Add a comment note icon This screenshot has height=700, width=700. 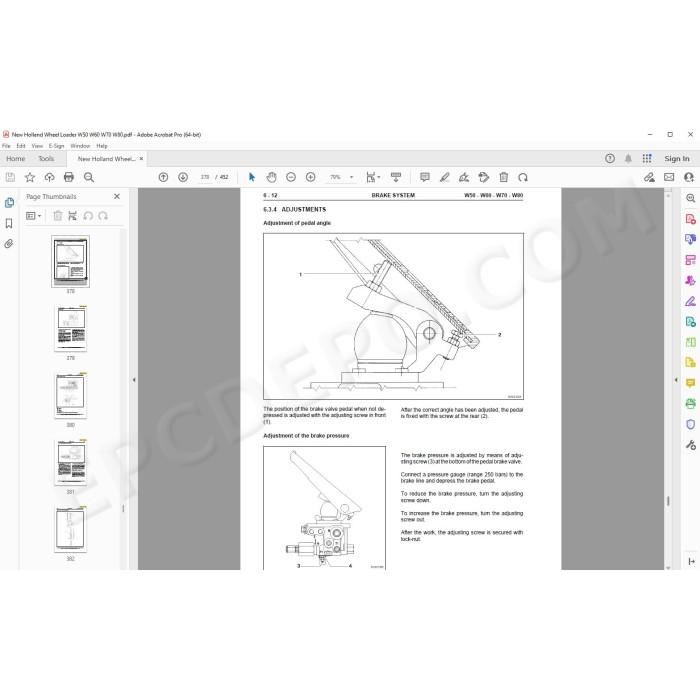(425, 177)
